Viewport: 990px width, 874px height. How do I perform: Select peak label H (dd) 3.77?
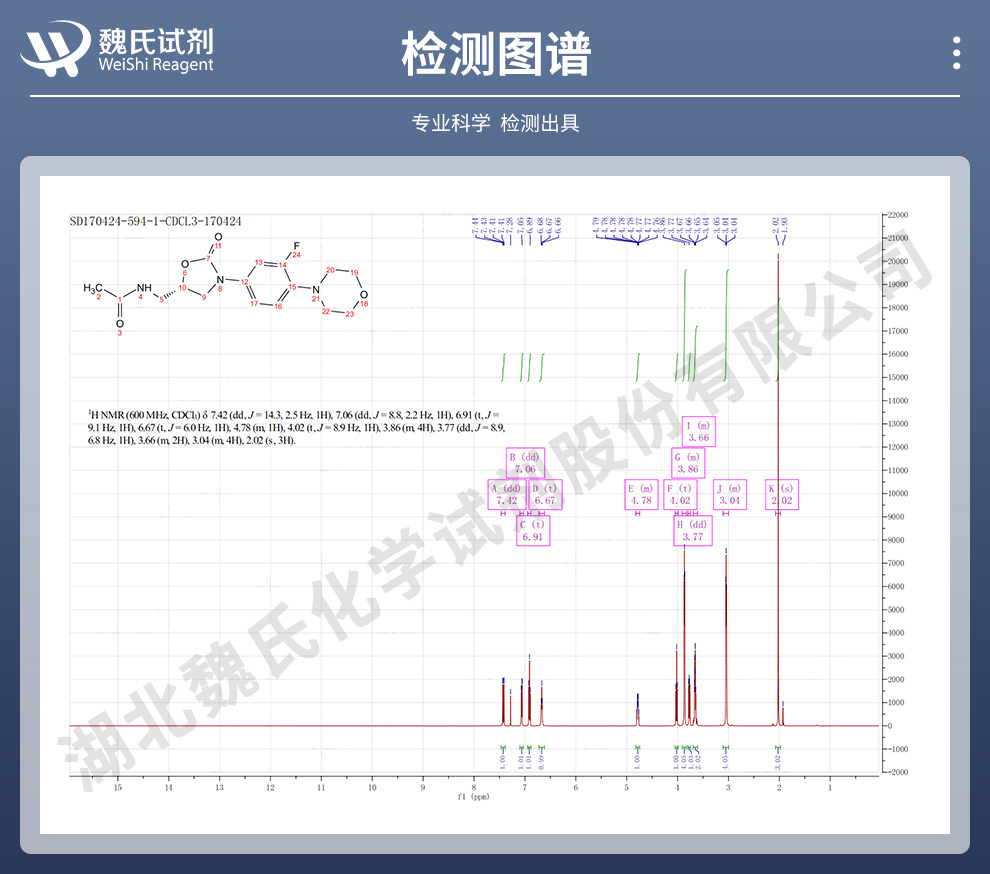[693, 530]
